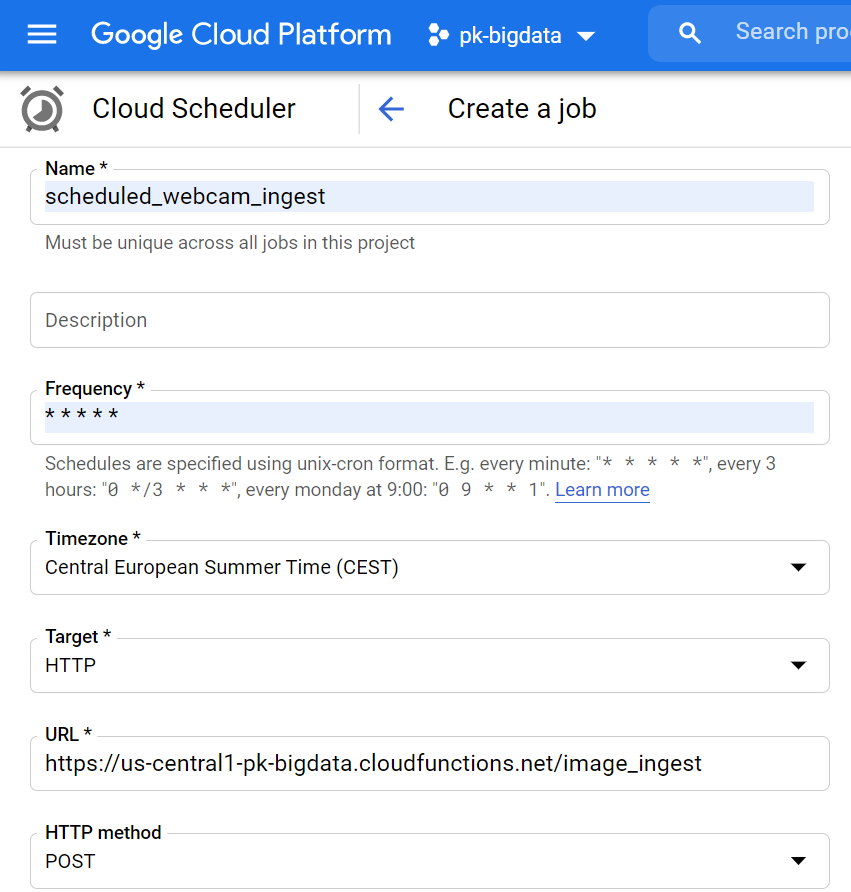The height and width of the screenshot is (892, 851).
Task: Click the Cloud Scheduler title
Action: (194, 109)
